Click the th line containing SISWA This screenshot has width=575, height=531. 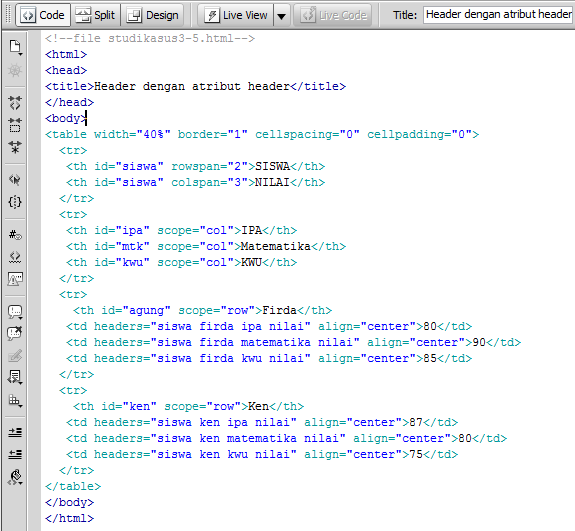coord(195,166)
